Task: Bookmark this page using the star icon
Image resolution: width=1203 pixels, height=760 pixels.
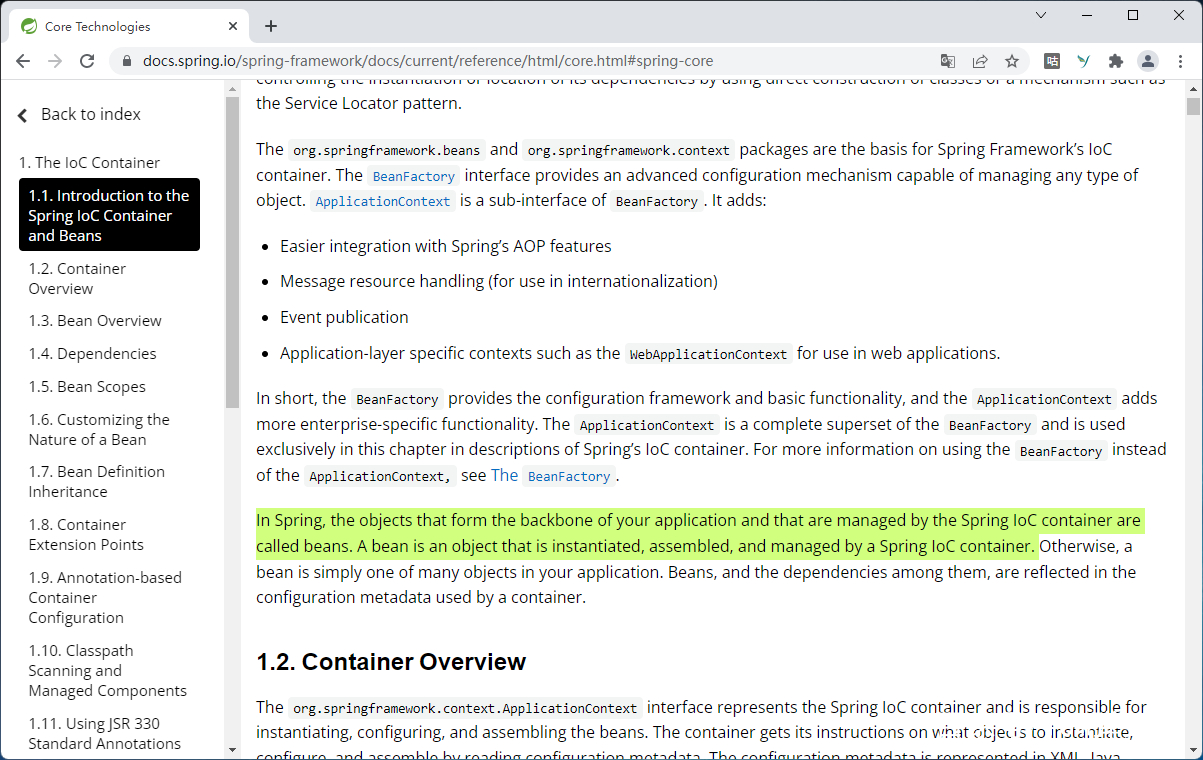Action: 1012,61
